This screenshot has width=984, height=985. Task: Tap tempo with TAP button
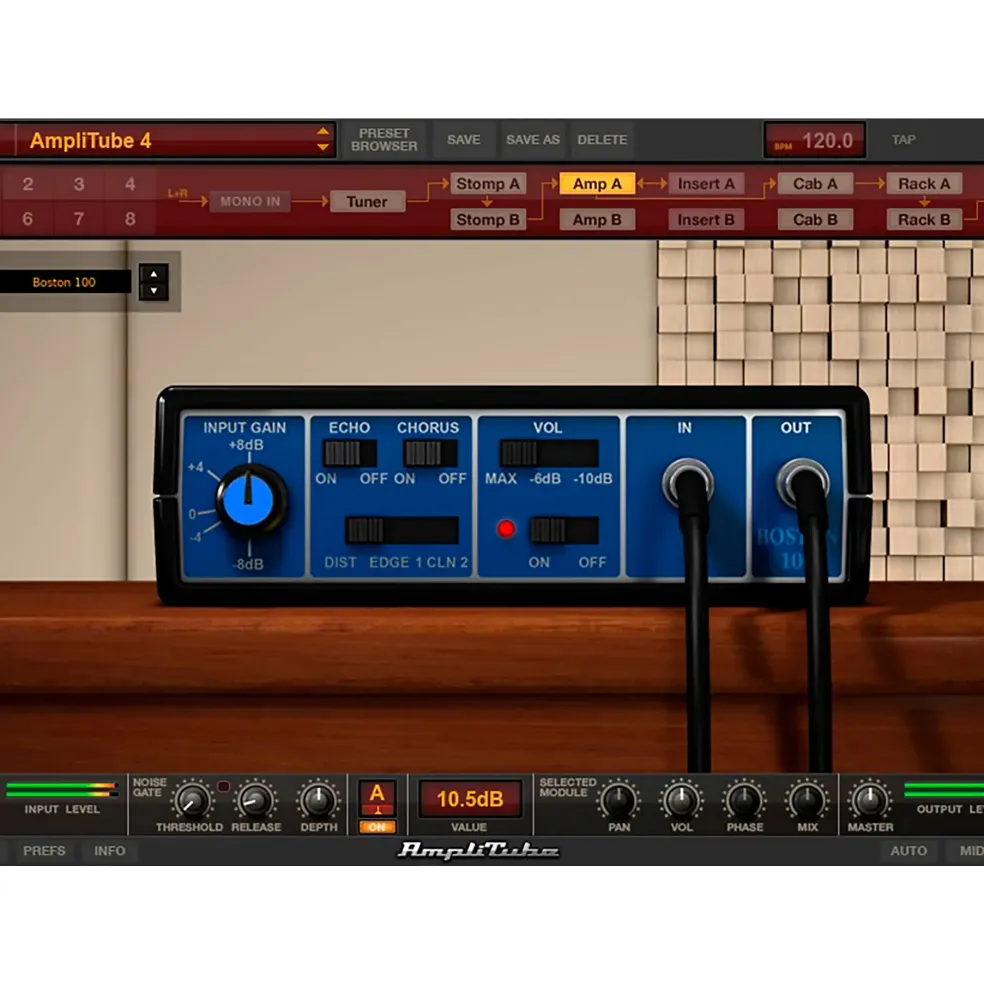coord(904,139)
